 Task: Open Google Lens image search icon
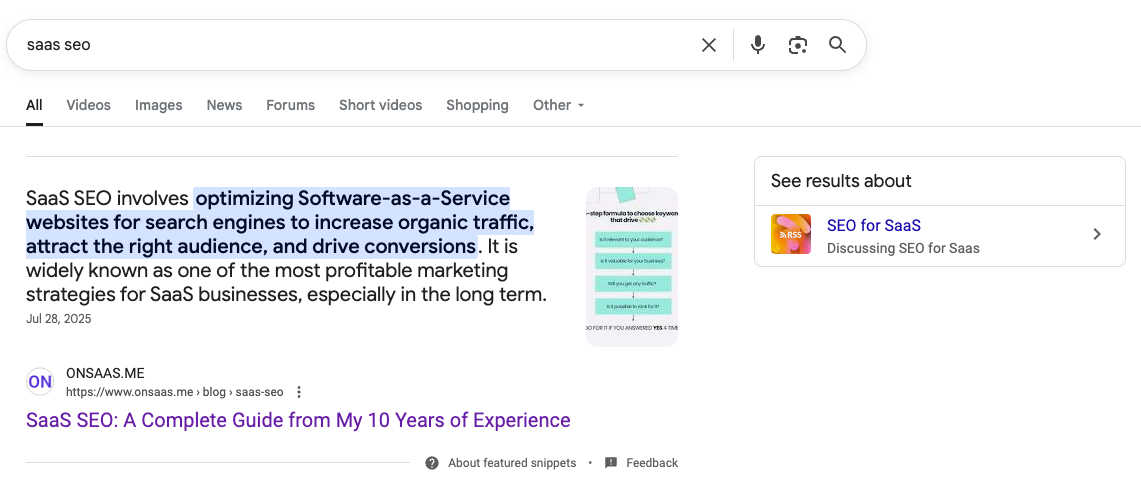(797, 45)
